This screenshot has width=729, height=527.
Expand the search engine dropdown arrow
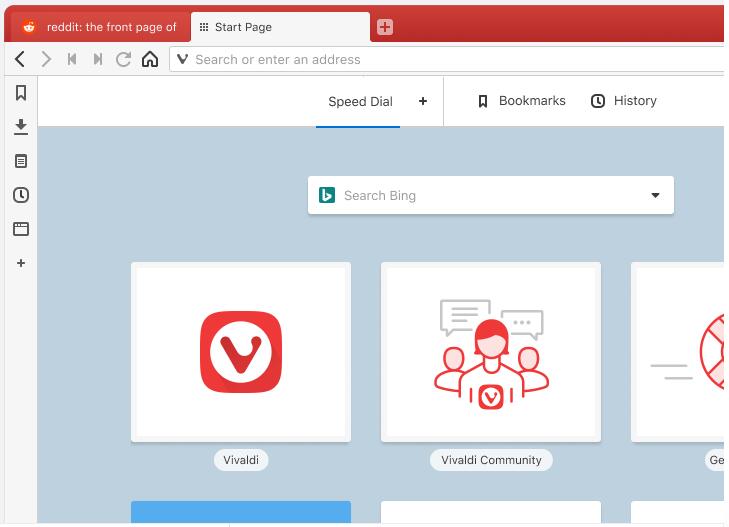[655, 195]
